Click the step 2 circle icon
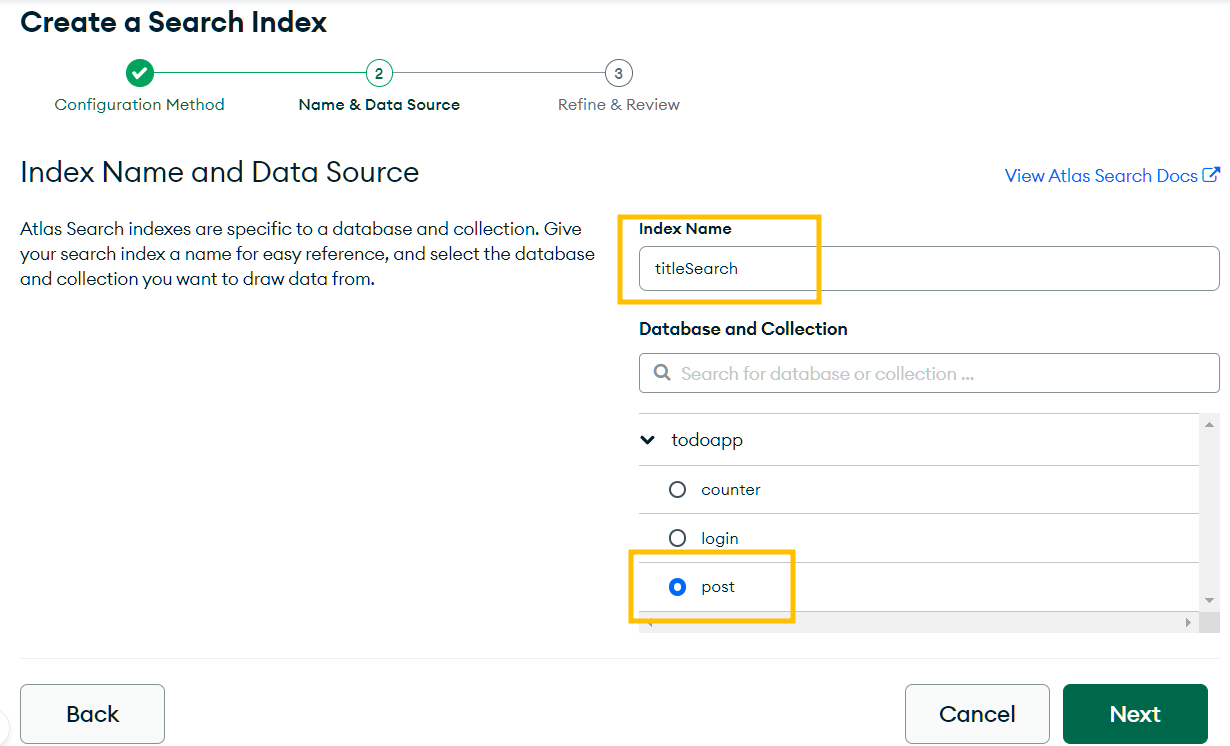This screenshot has height=746, width=1230. [379, 73]
